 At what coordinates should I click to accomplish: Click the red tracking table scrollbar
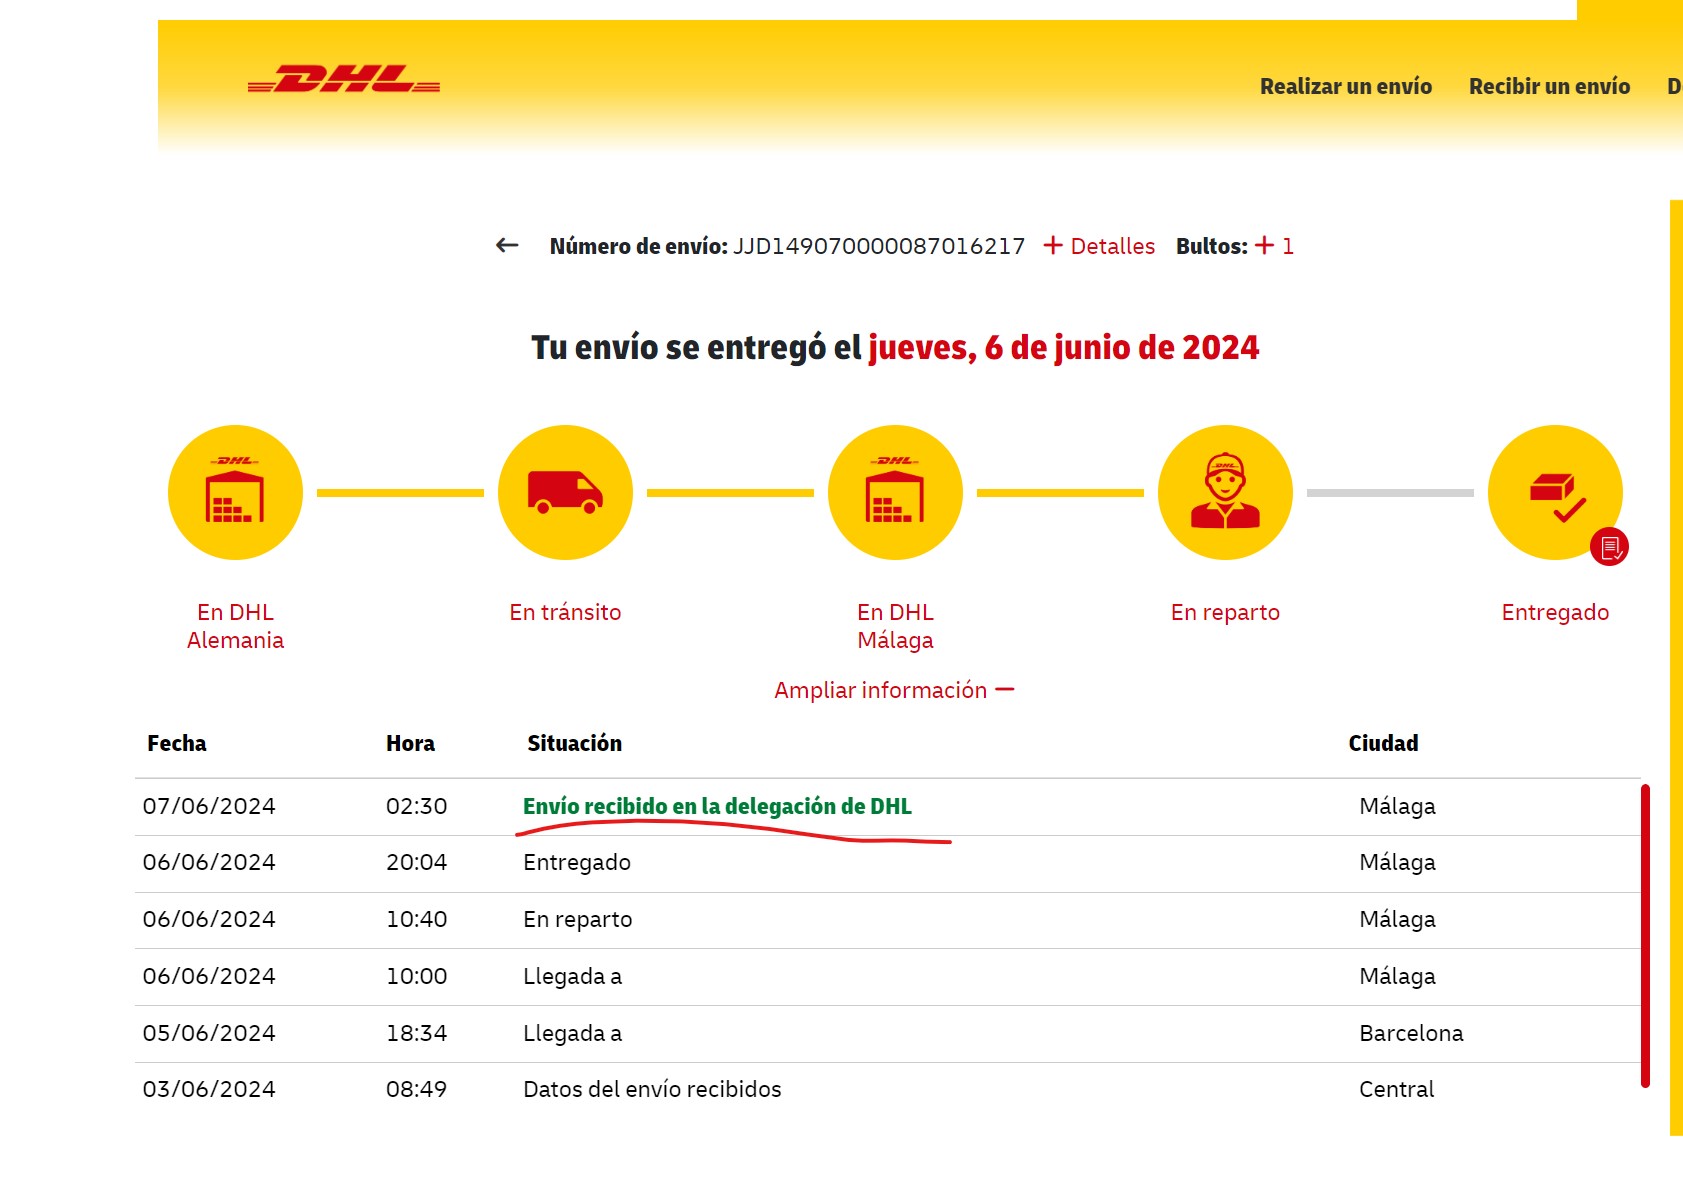(x=1645, y=935)
